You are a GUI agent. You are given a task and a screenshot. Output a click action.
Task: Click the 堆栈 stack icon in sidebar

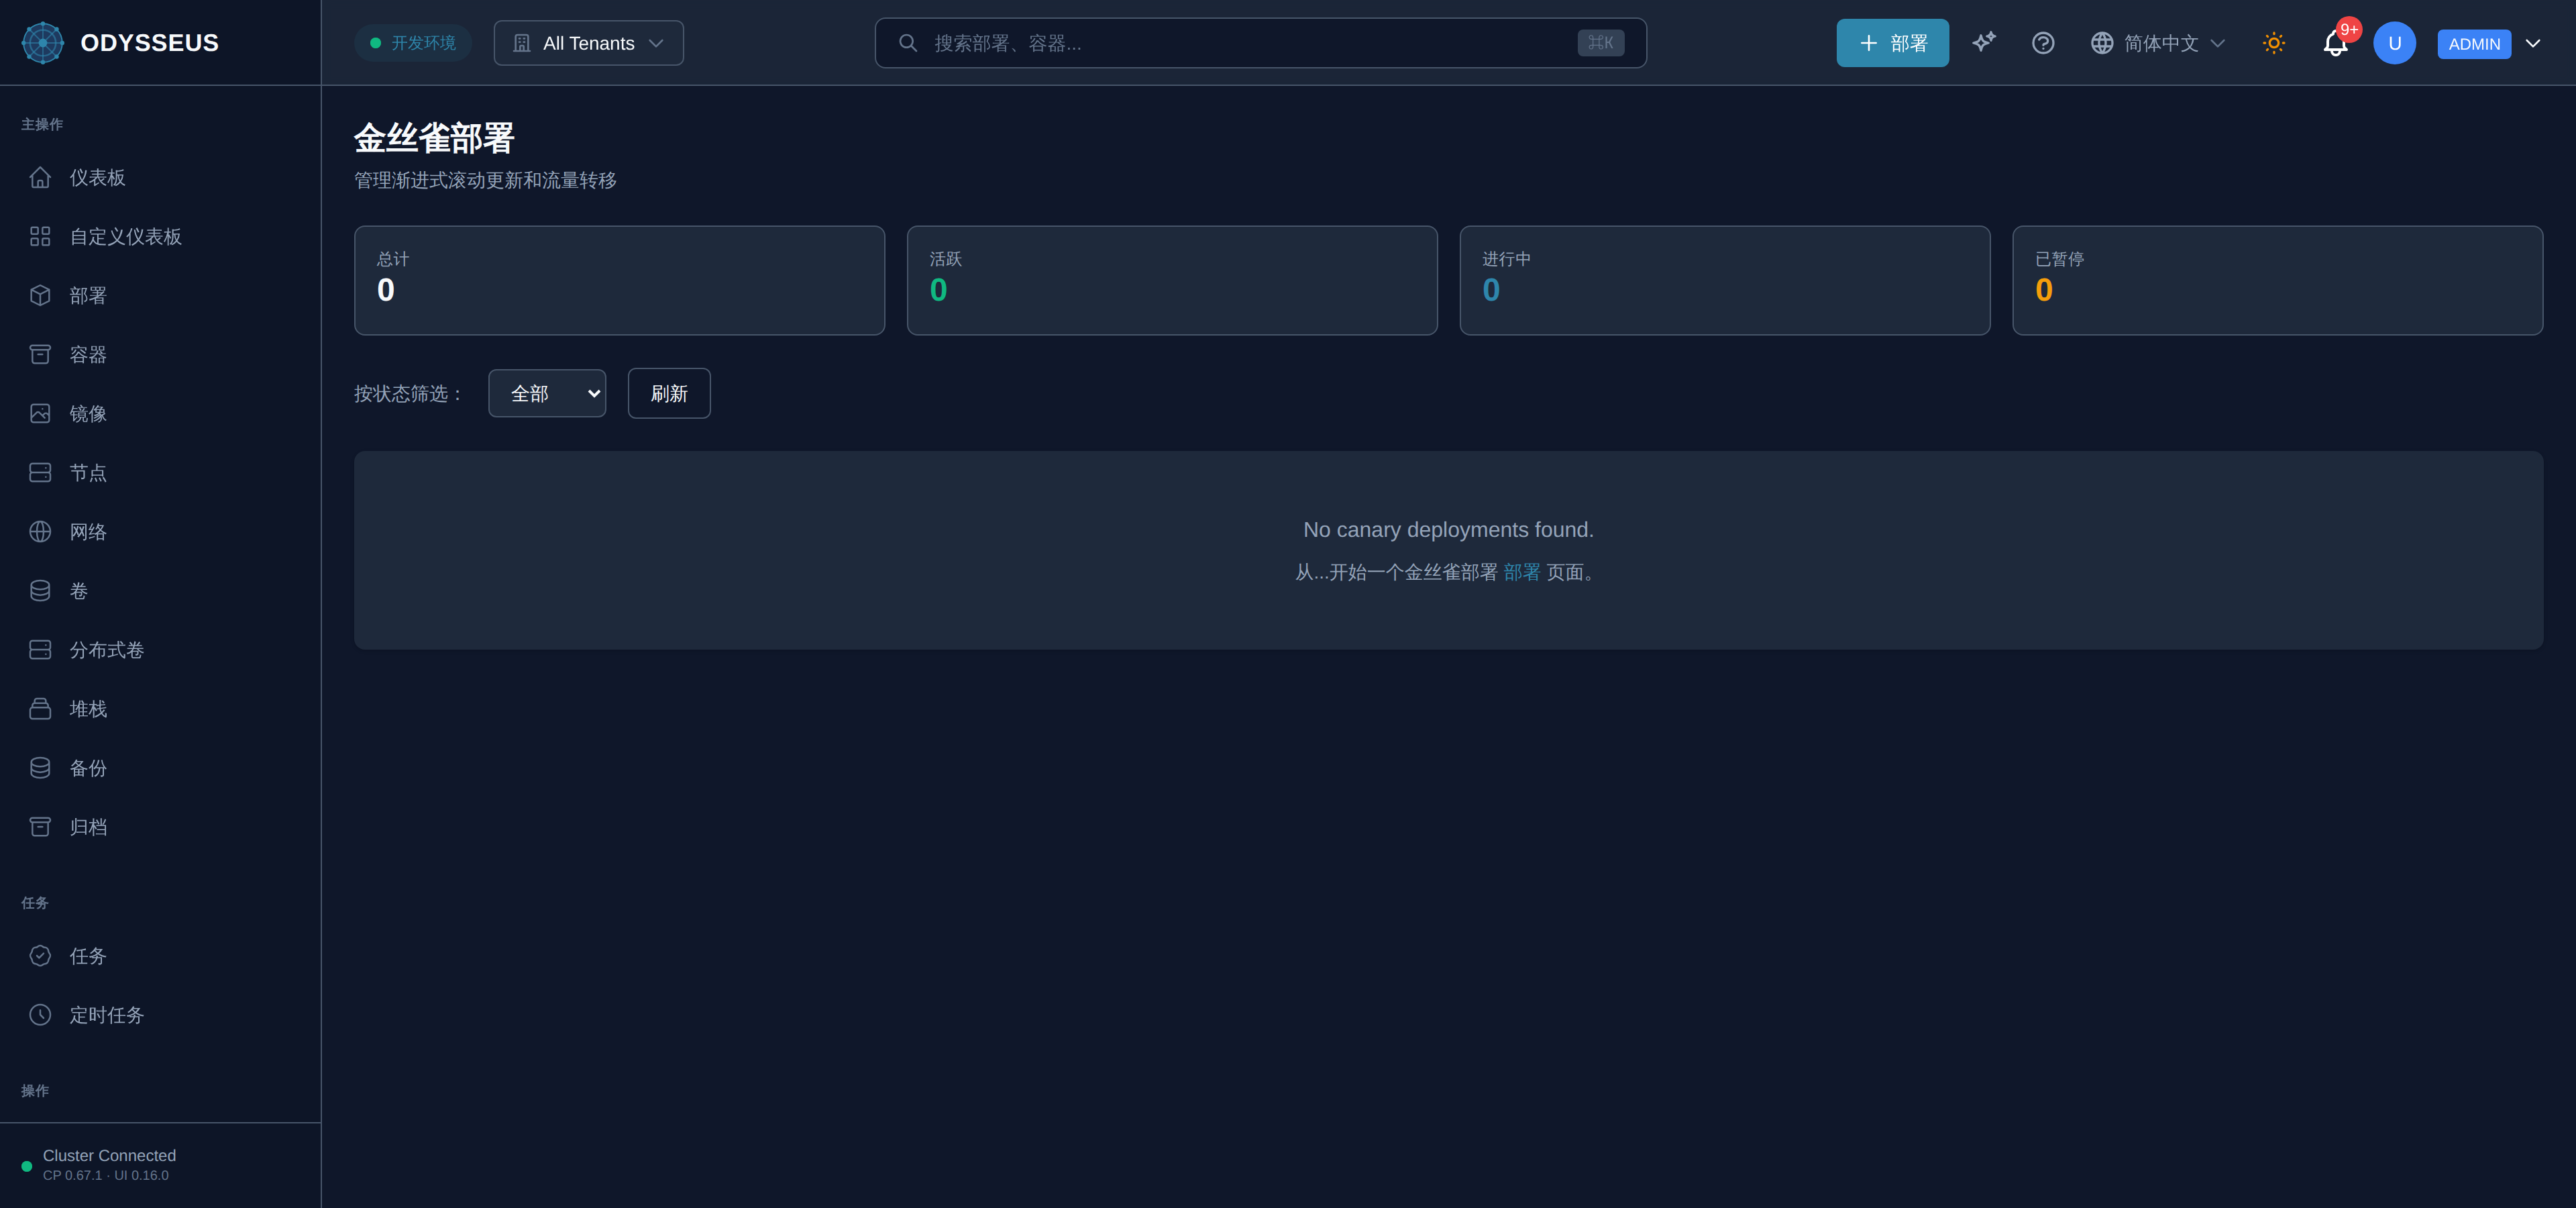coord(40,708)
